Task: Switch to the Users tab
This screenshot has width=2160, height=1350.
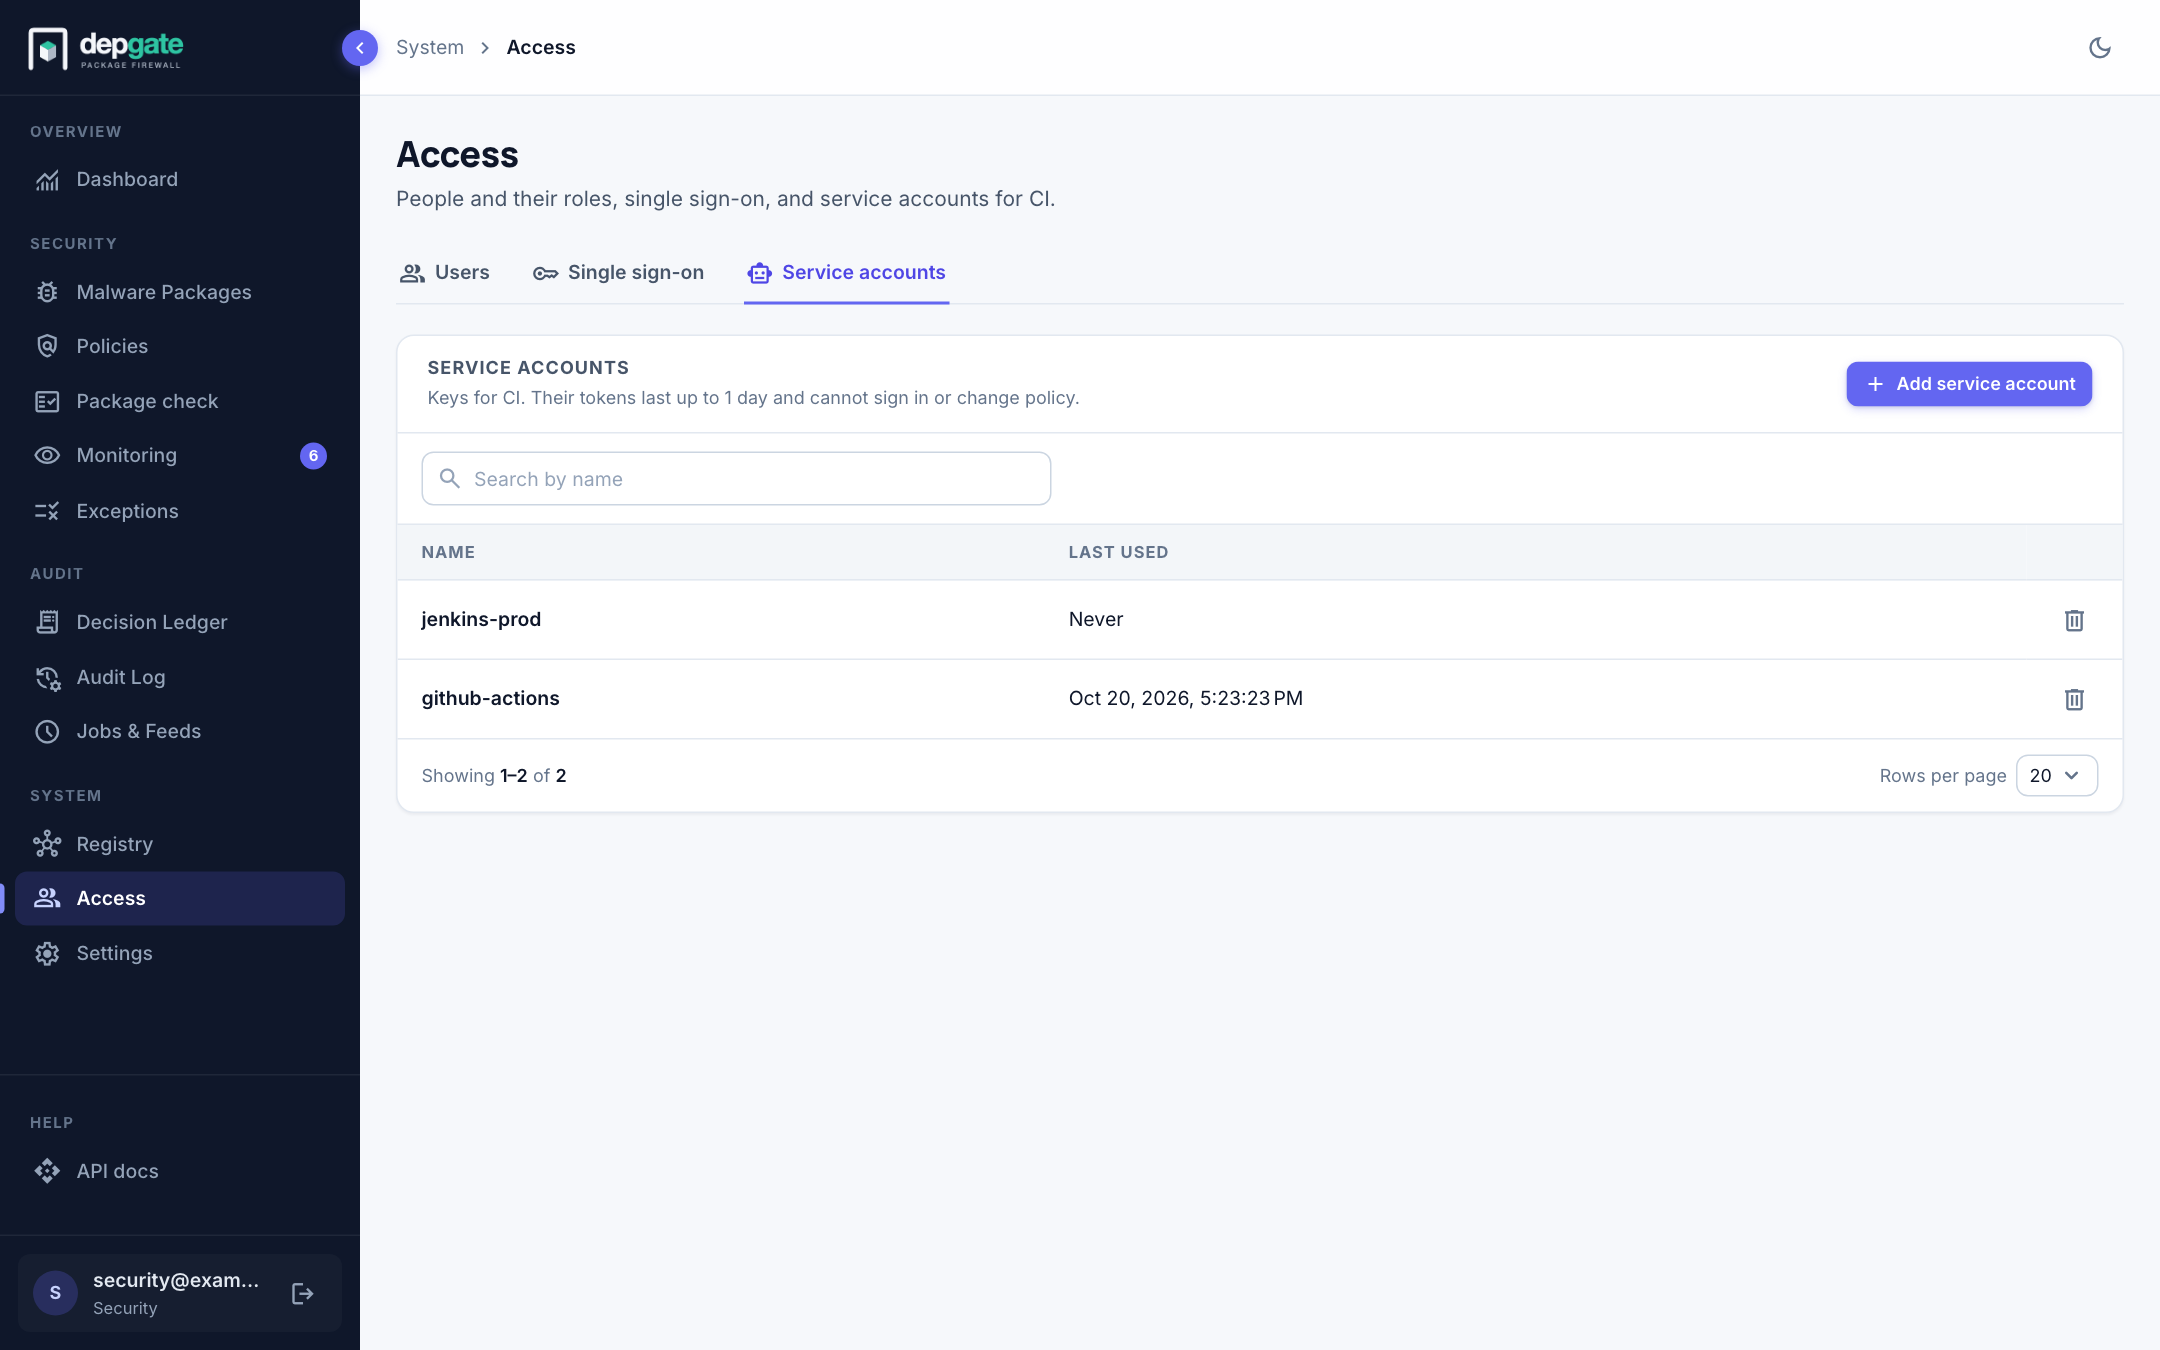Action: (x=445, y=273)
